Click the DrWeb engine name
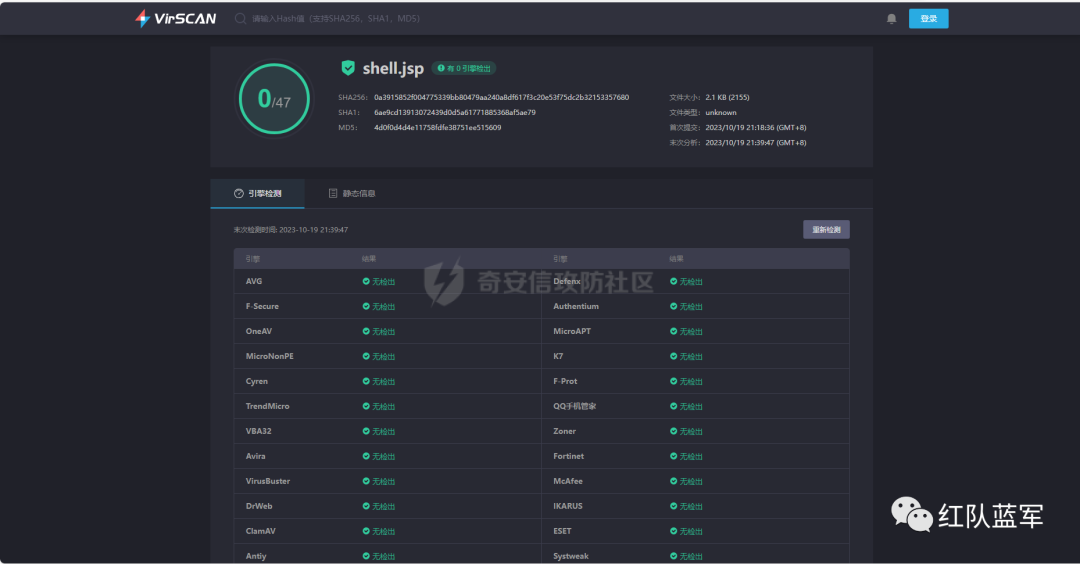 pos(259,506)
